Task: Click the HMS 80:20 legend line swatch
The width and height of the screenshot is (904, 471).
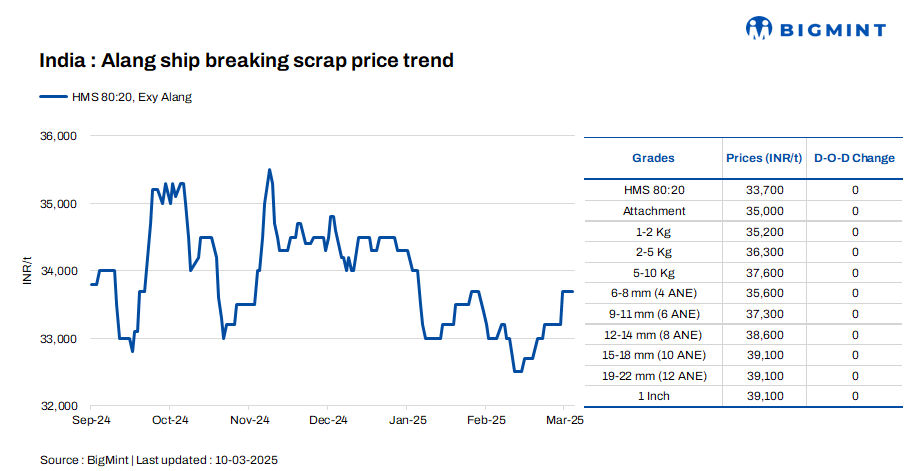Action: 52,97
